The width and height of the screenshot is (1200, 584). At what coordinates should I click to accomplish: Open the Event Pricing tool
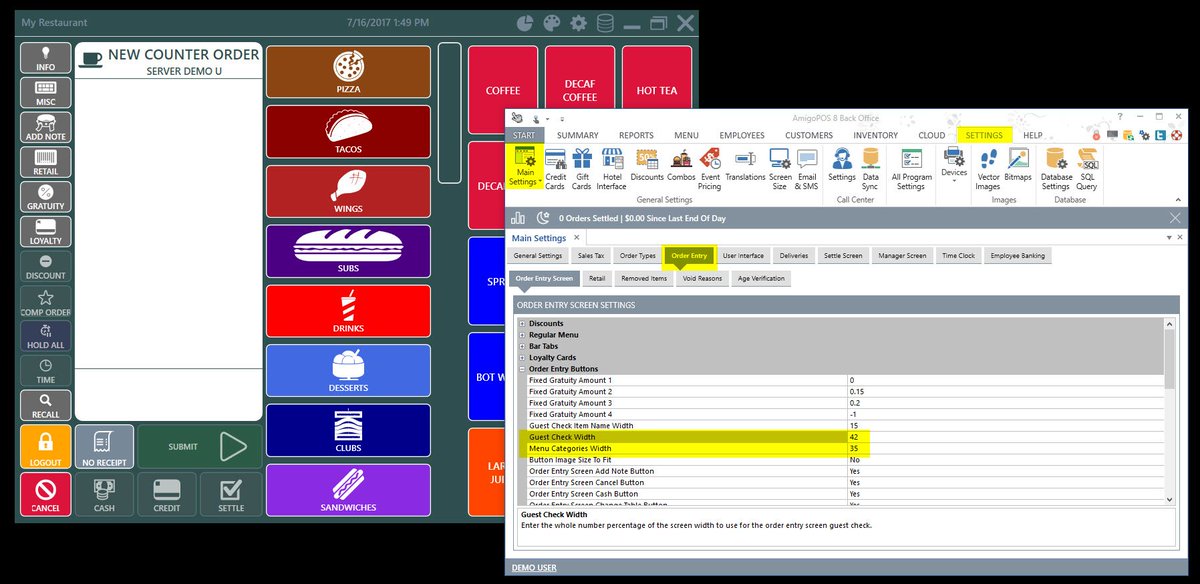[709, 168]
